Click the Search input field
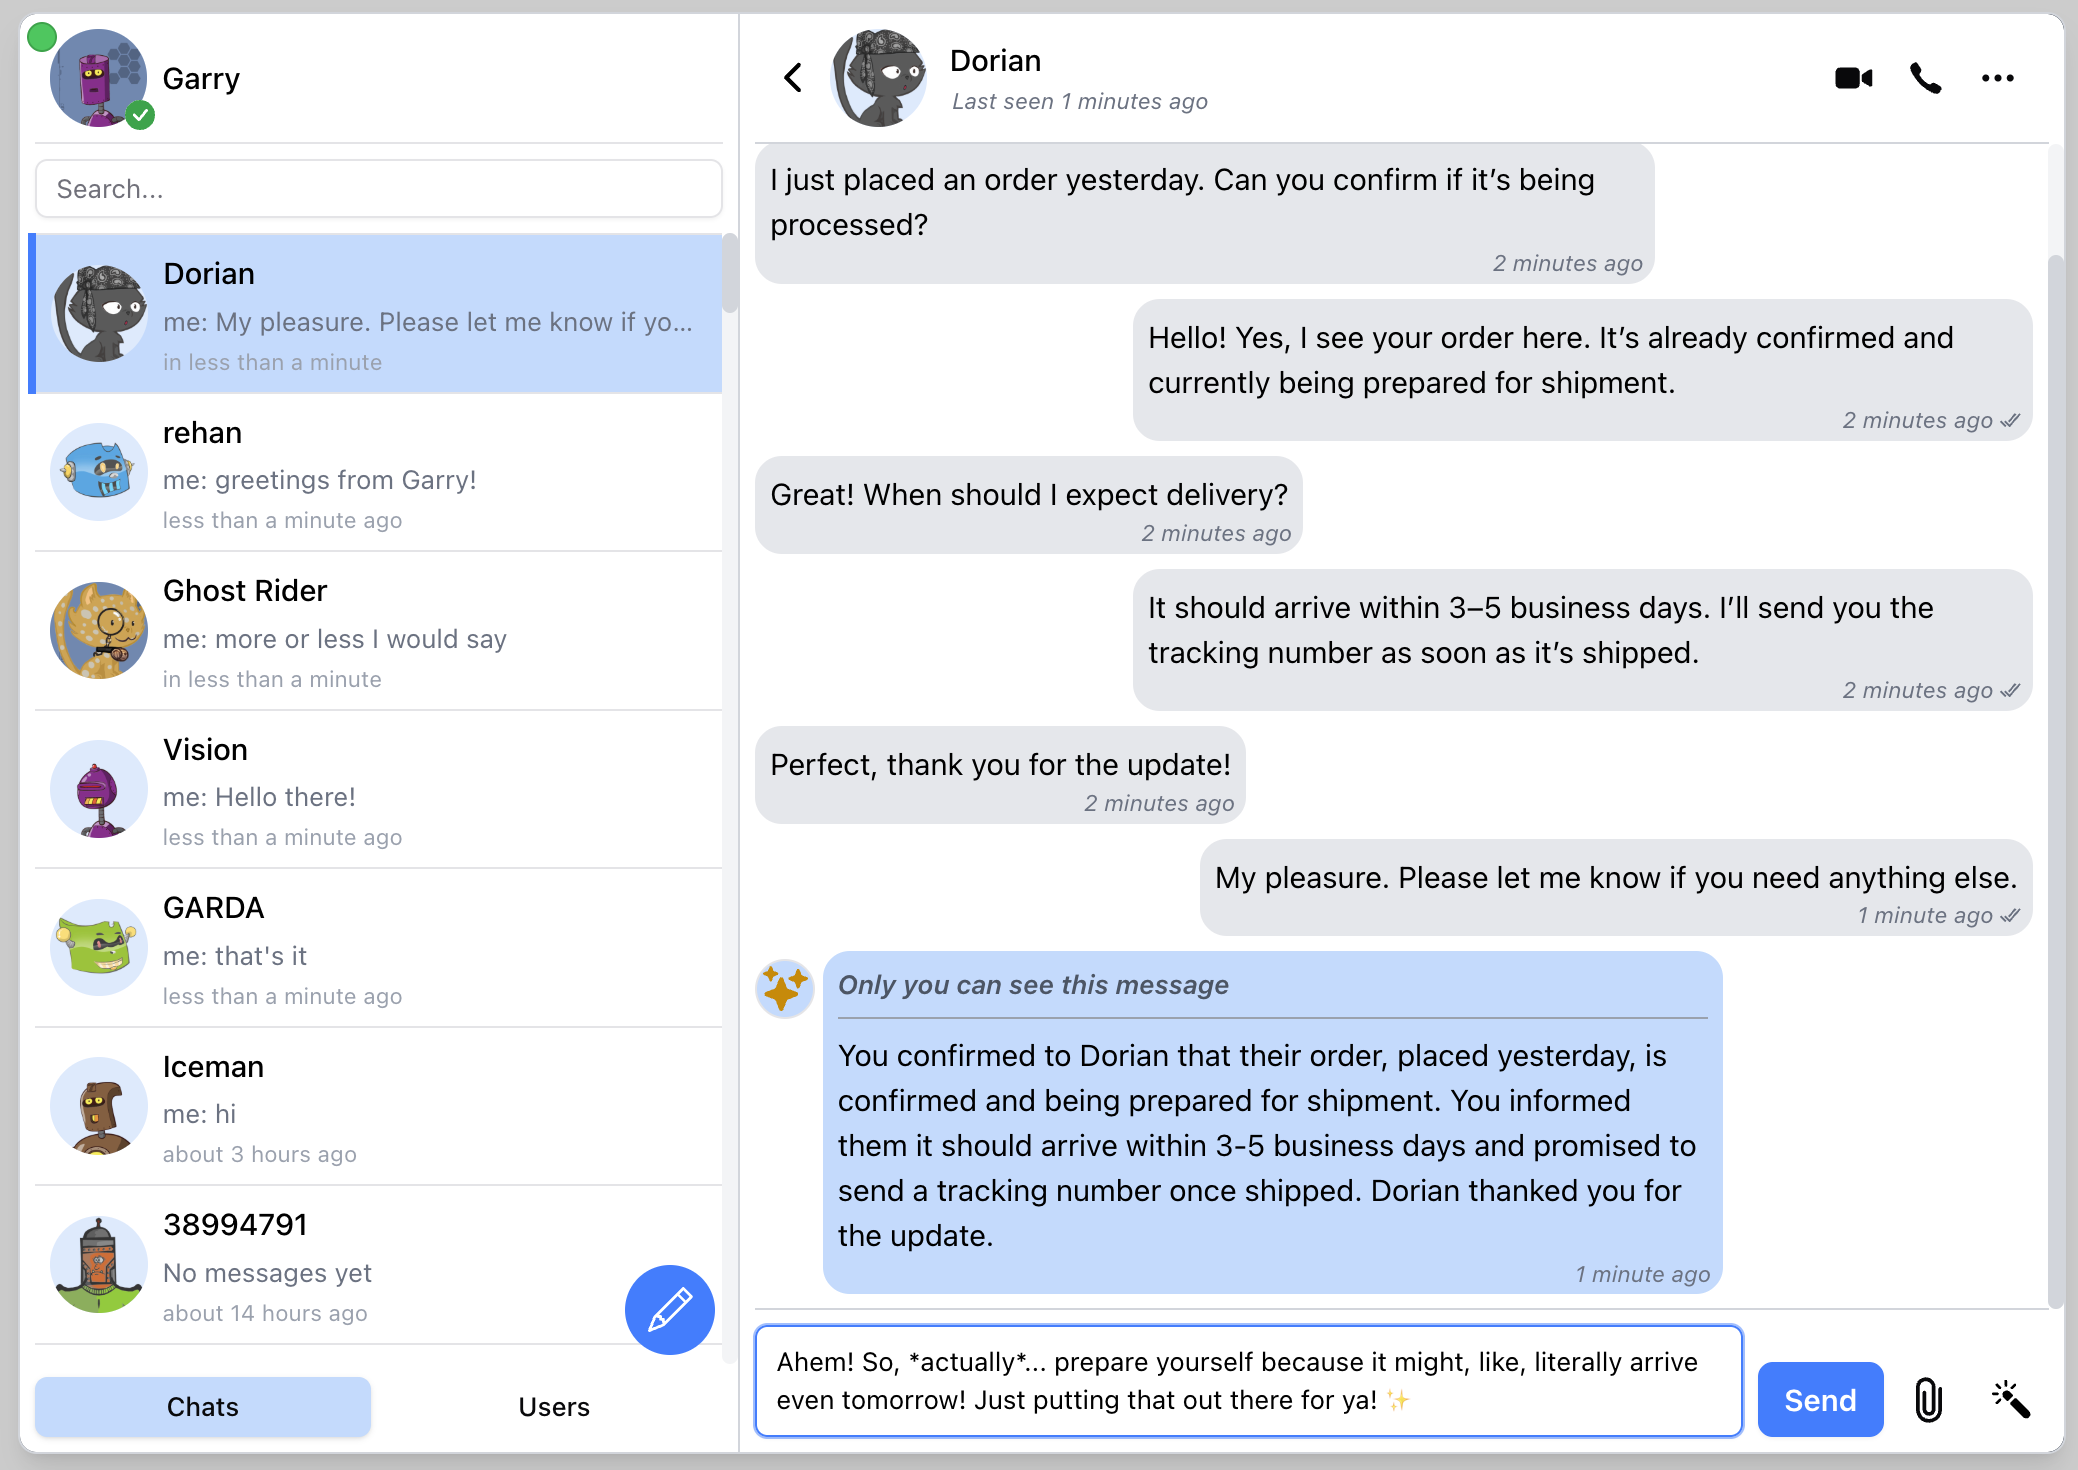This screenshot has width=2078, height=1470. pos(378,189)
